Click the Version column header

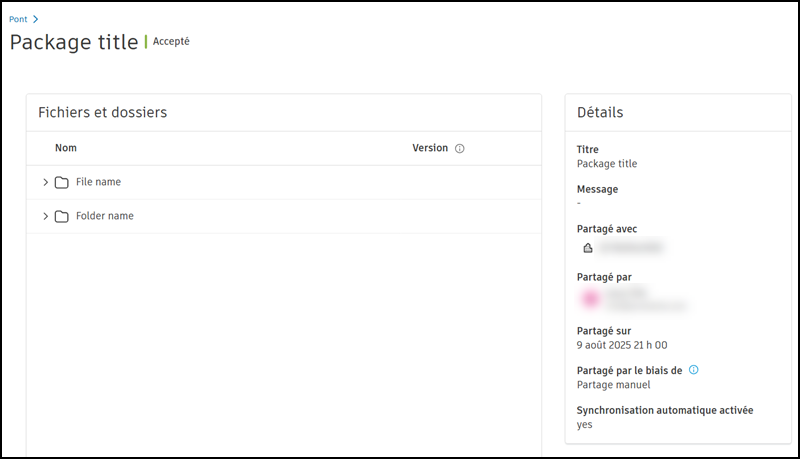point(430,148)
